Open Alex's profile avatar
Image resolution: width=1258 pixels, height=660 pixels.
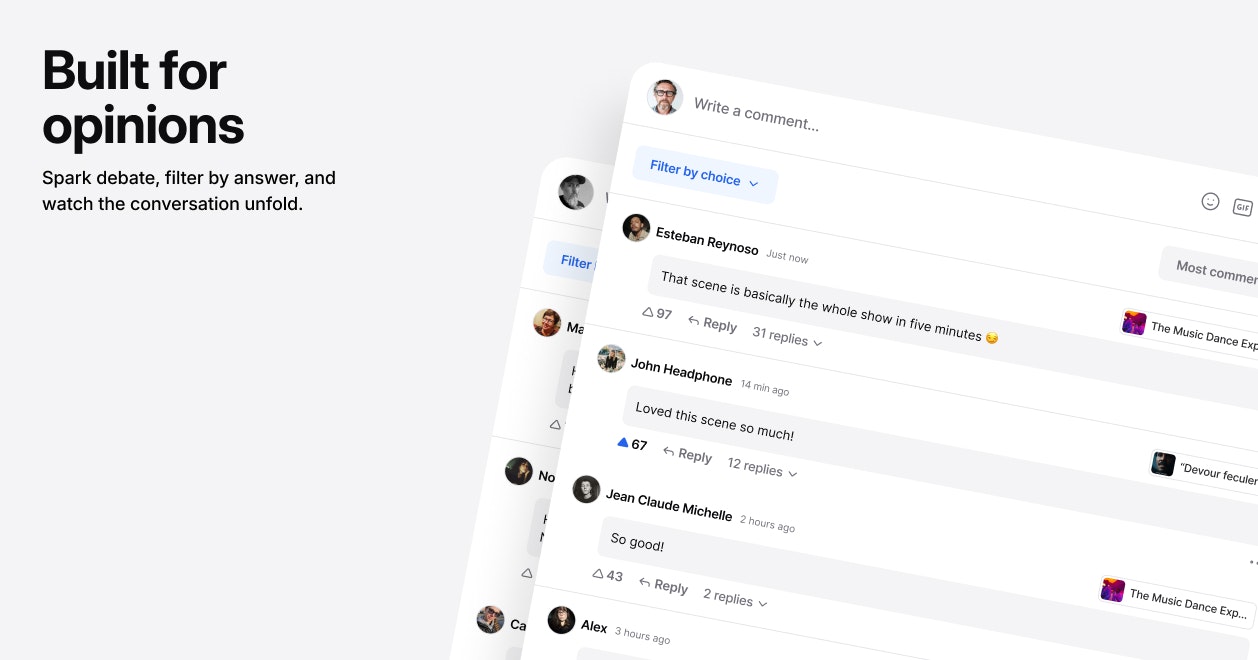[x=561, y=620]
